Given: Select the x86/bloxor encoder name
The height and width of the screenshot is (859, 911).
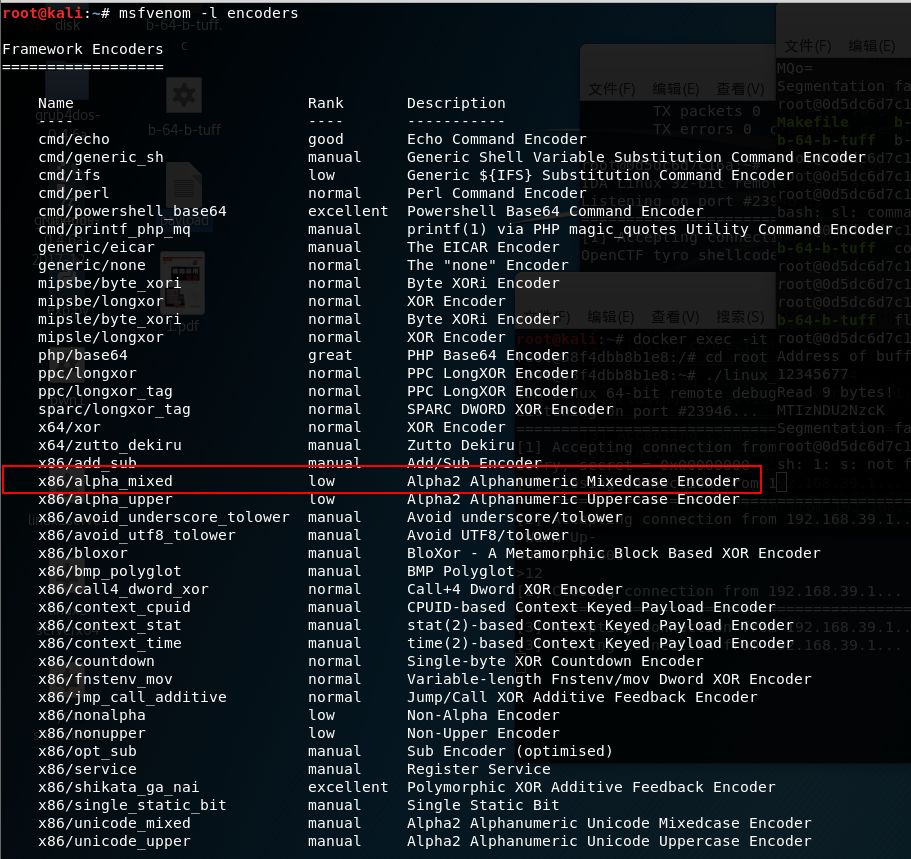Looking at the screenshot, I should [x=83, y=553].
